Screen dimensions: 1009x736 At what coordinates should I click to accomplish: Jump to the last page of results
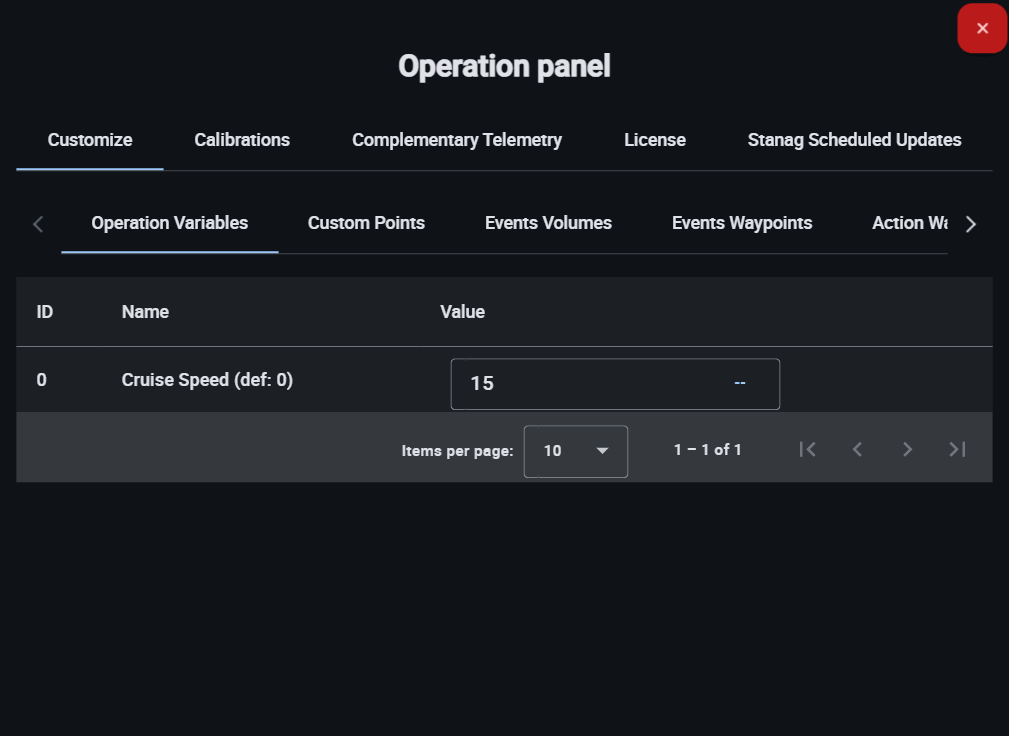coord(957,450)
